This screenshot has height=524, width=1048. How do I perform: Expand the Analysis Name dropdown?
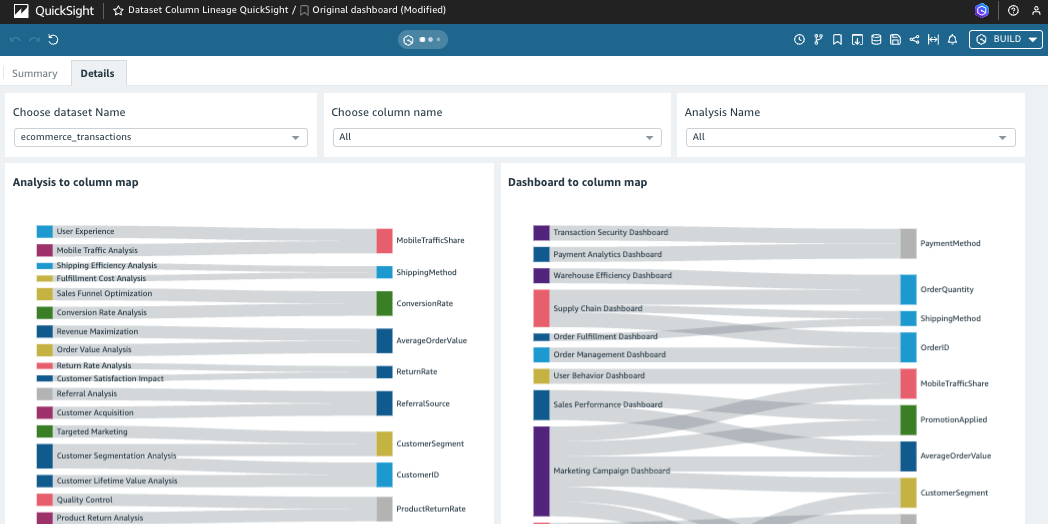click(851, 137)
